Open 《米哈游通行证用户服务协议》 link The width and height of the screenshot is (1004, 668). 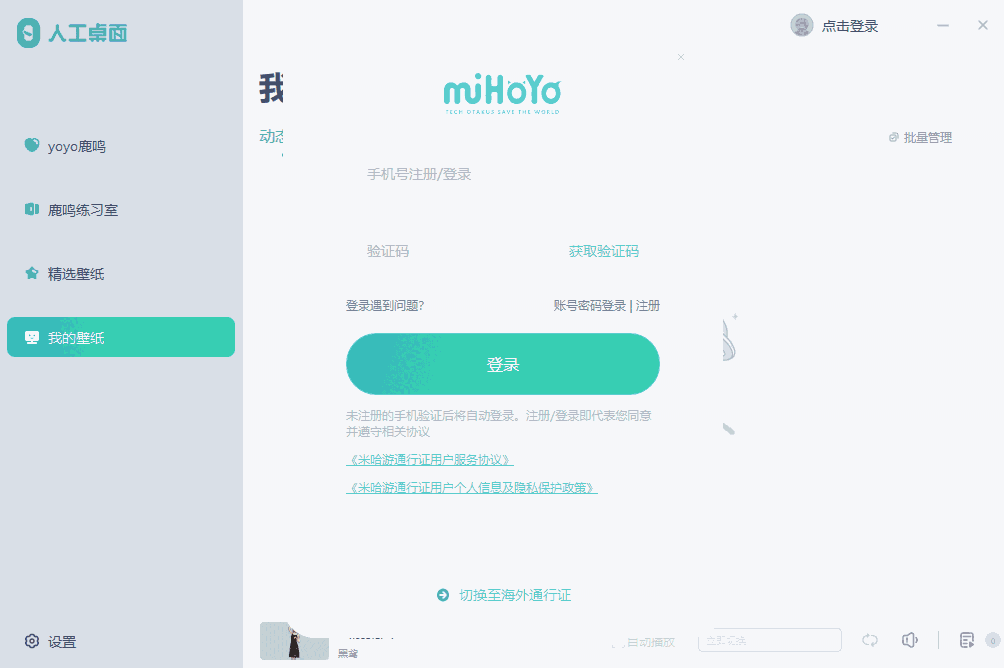tap(430, 460)
